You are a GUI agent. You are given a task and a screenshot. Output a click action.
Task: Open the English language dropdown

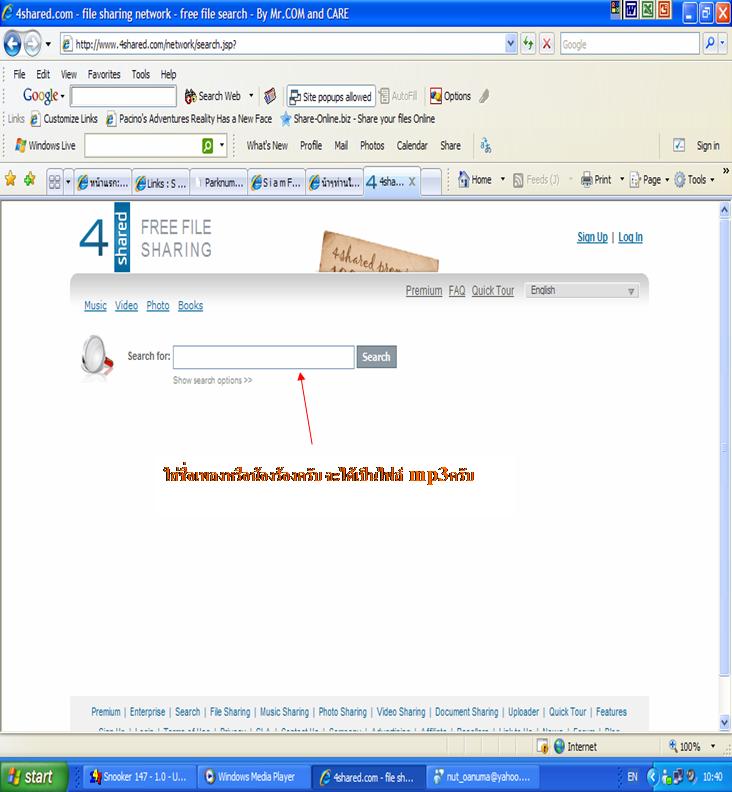pos(581,290)
